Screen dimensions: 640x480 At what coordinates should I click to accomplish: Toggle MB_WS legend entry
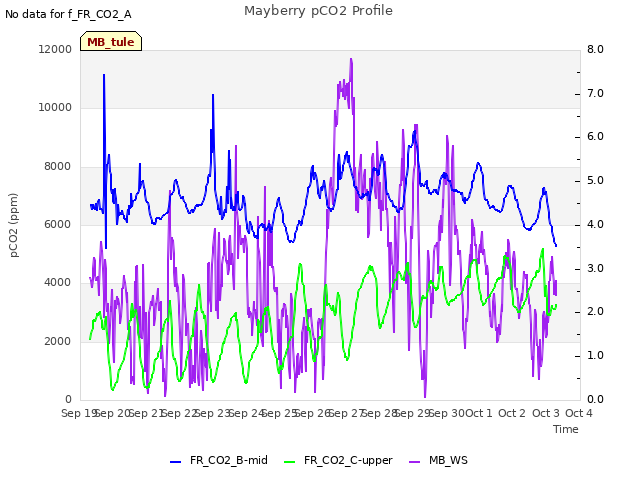(438, 460)
